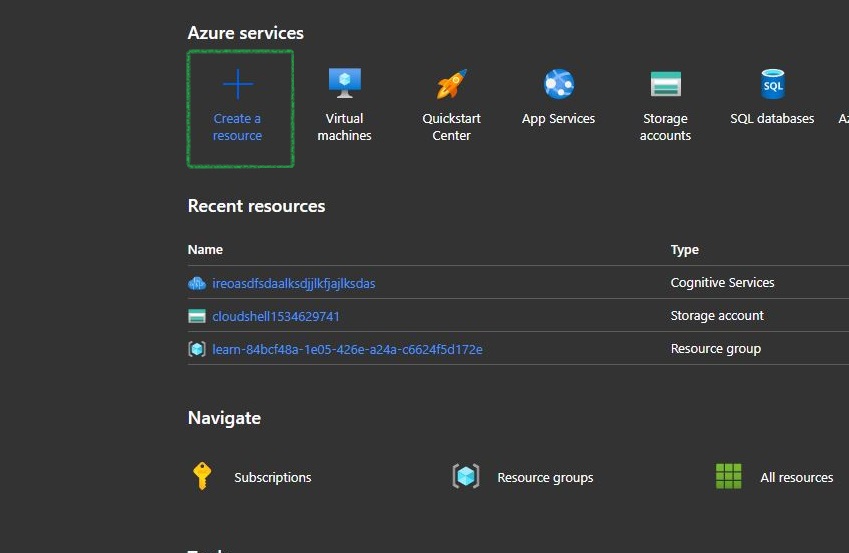Launch the Quickstart Center rocket icon
This screenshot has height=553, width=849.
pyautogui.click(x=452, y=84)
